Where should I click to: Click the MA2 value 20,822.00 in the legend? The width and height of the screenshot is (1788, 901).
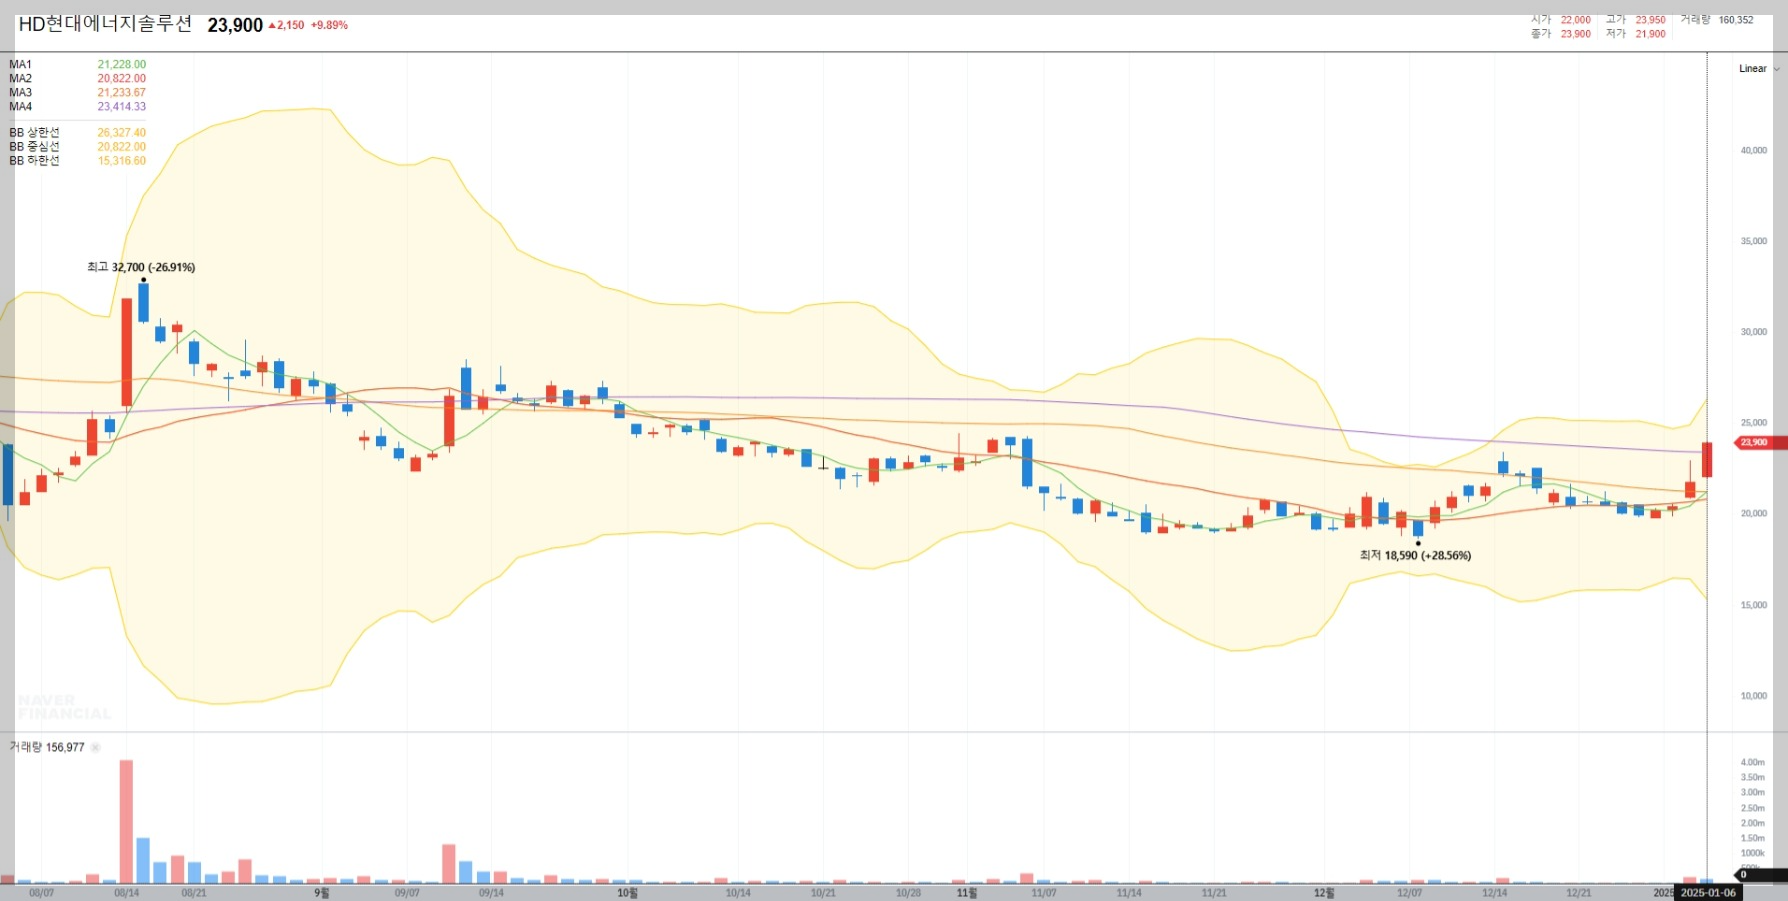(122, 79)
